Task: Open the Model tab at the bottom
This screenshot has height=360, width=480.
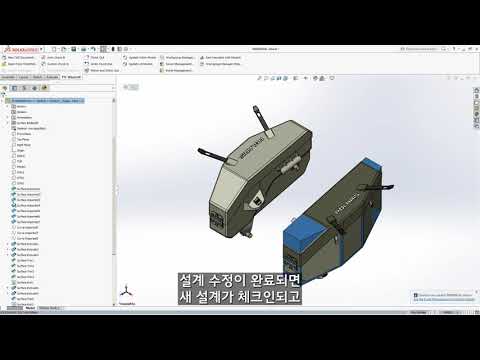Action: pos(30,308)
